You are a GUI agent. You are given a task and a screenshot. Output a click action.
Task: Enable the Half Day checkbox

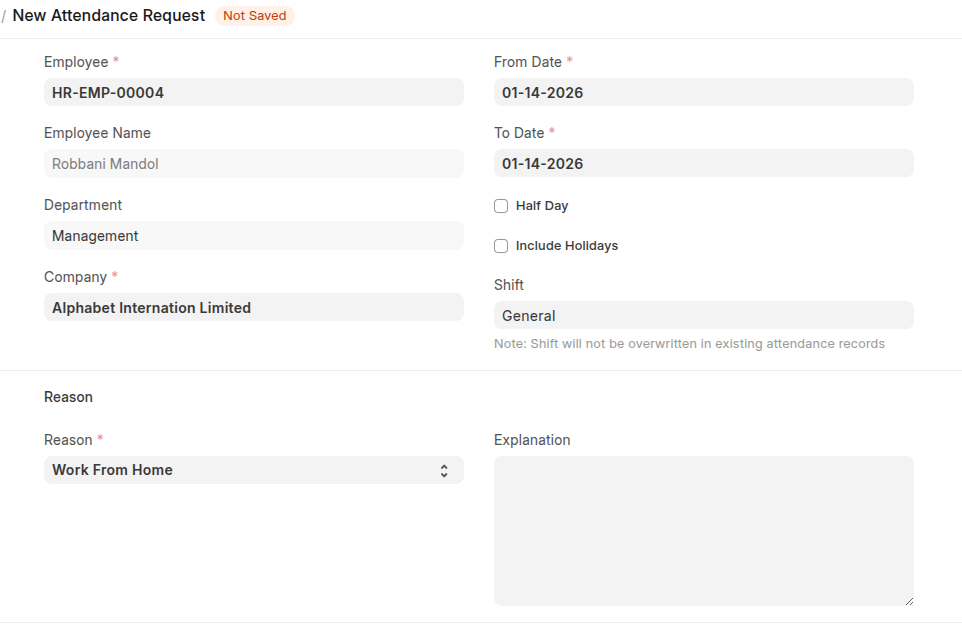tap(501, 206)
